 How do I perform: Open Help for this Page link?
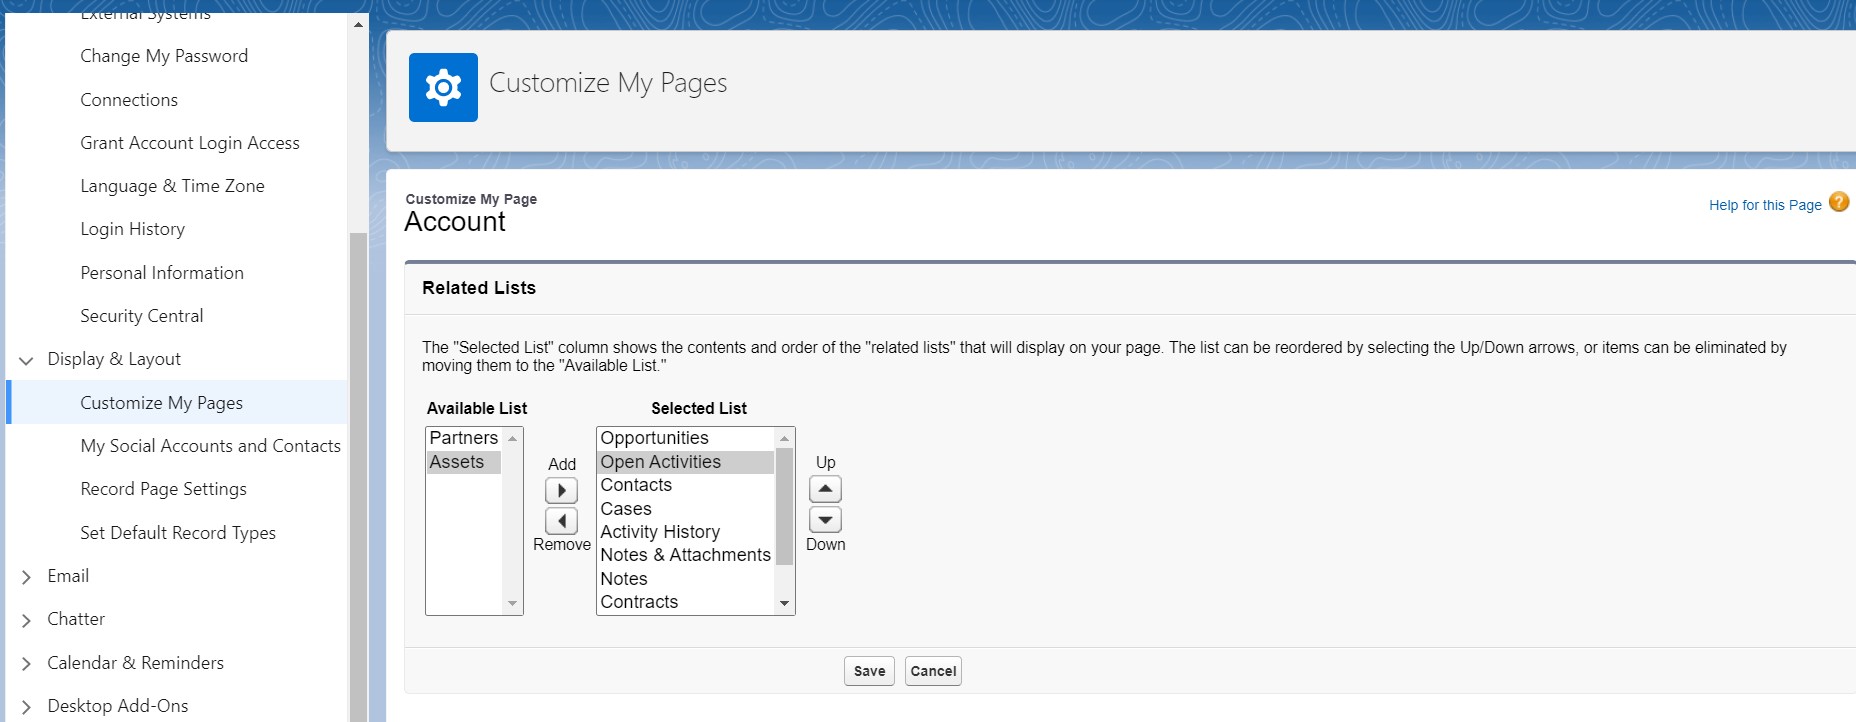[1765, 205]
